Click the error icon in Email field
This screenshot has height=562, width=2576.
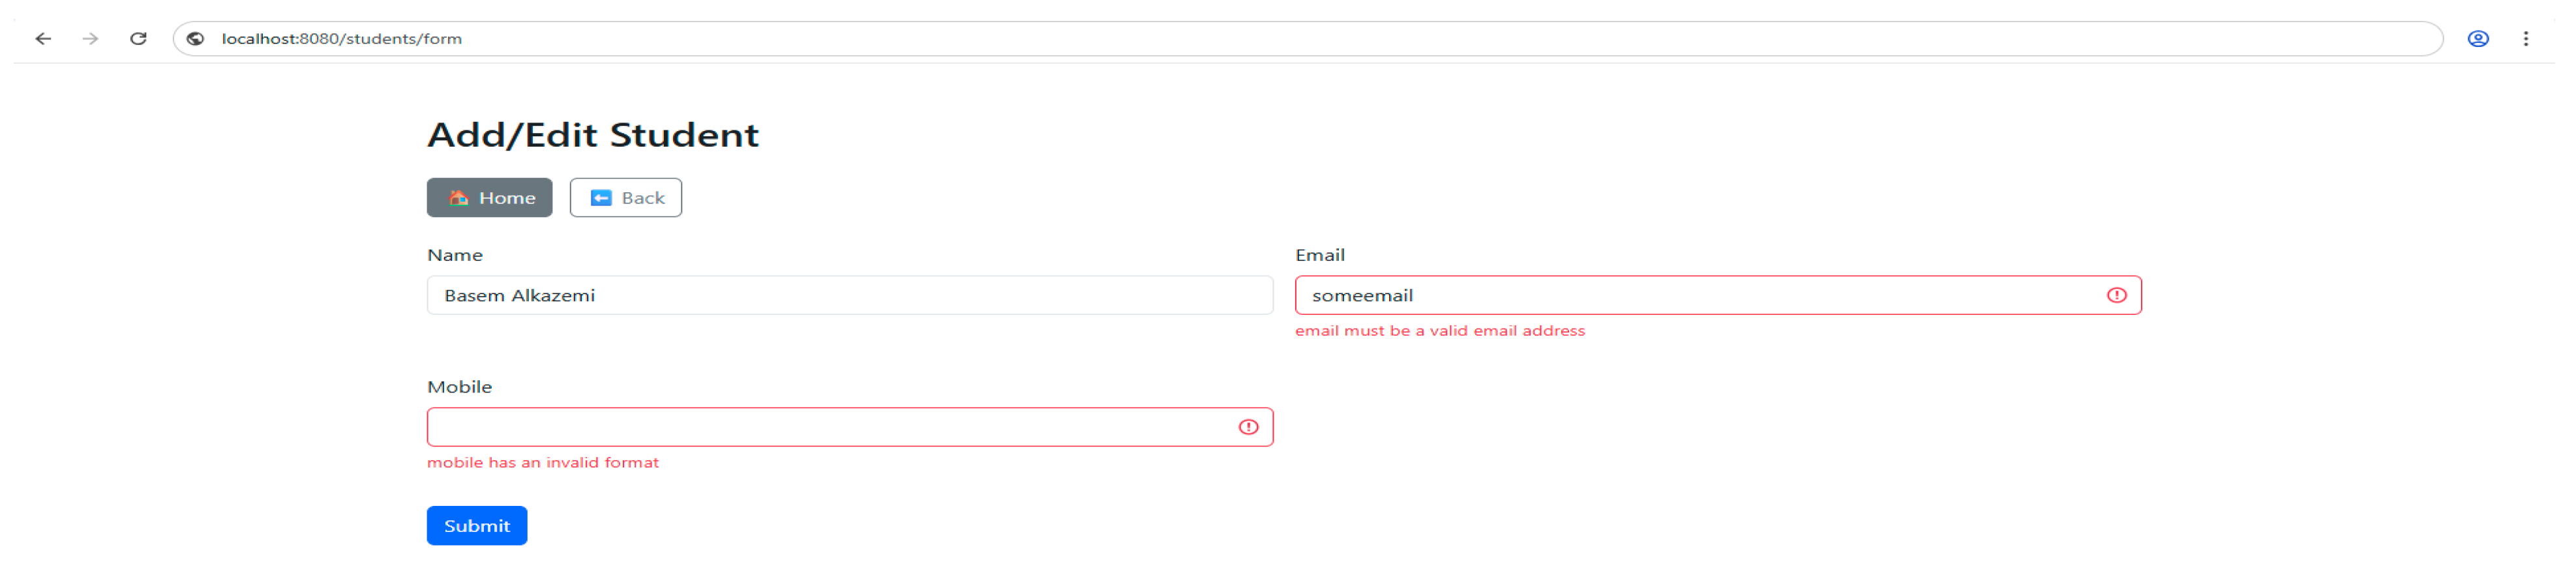tap(2116, 295)
